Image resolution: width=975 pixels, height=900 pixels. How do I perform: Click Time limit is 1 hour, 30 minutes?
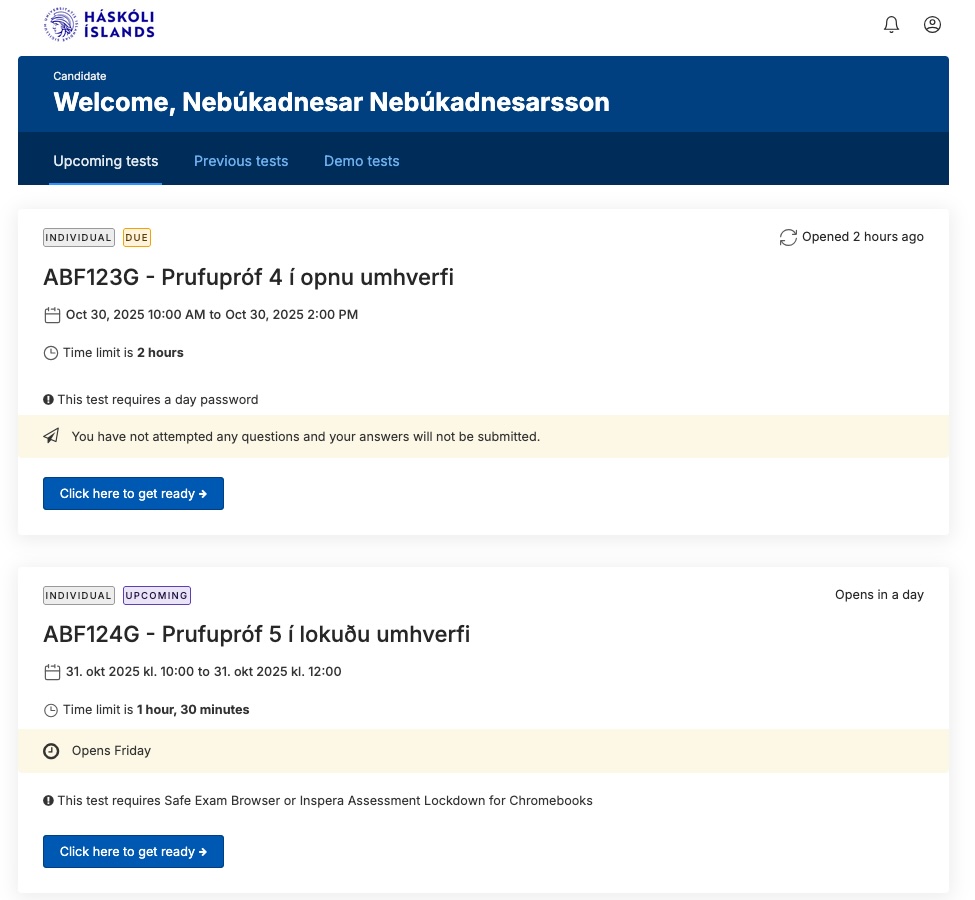(x=156, y=710)
